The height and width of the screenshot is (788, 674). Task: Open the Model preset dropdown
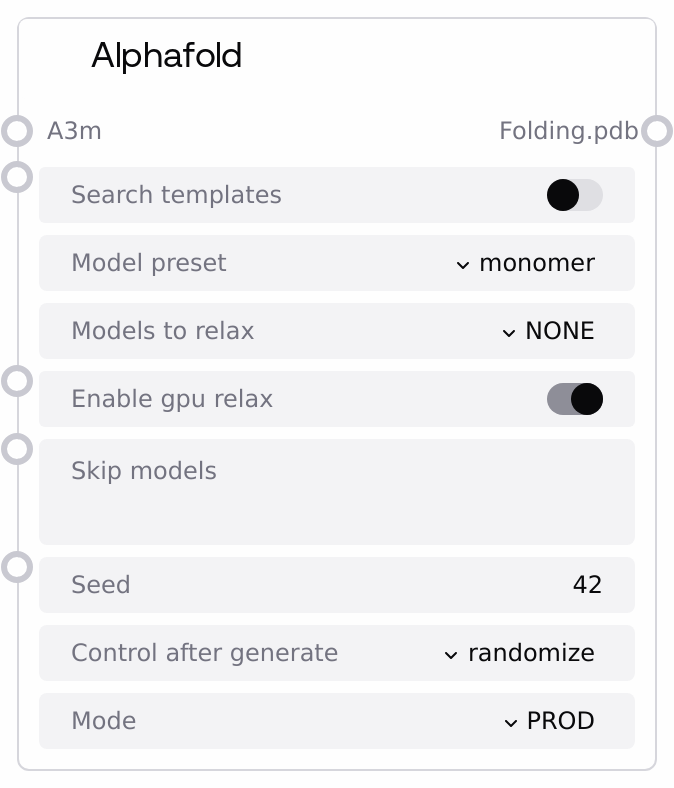click(526, 263)
